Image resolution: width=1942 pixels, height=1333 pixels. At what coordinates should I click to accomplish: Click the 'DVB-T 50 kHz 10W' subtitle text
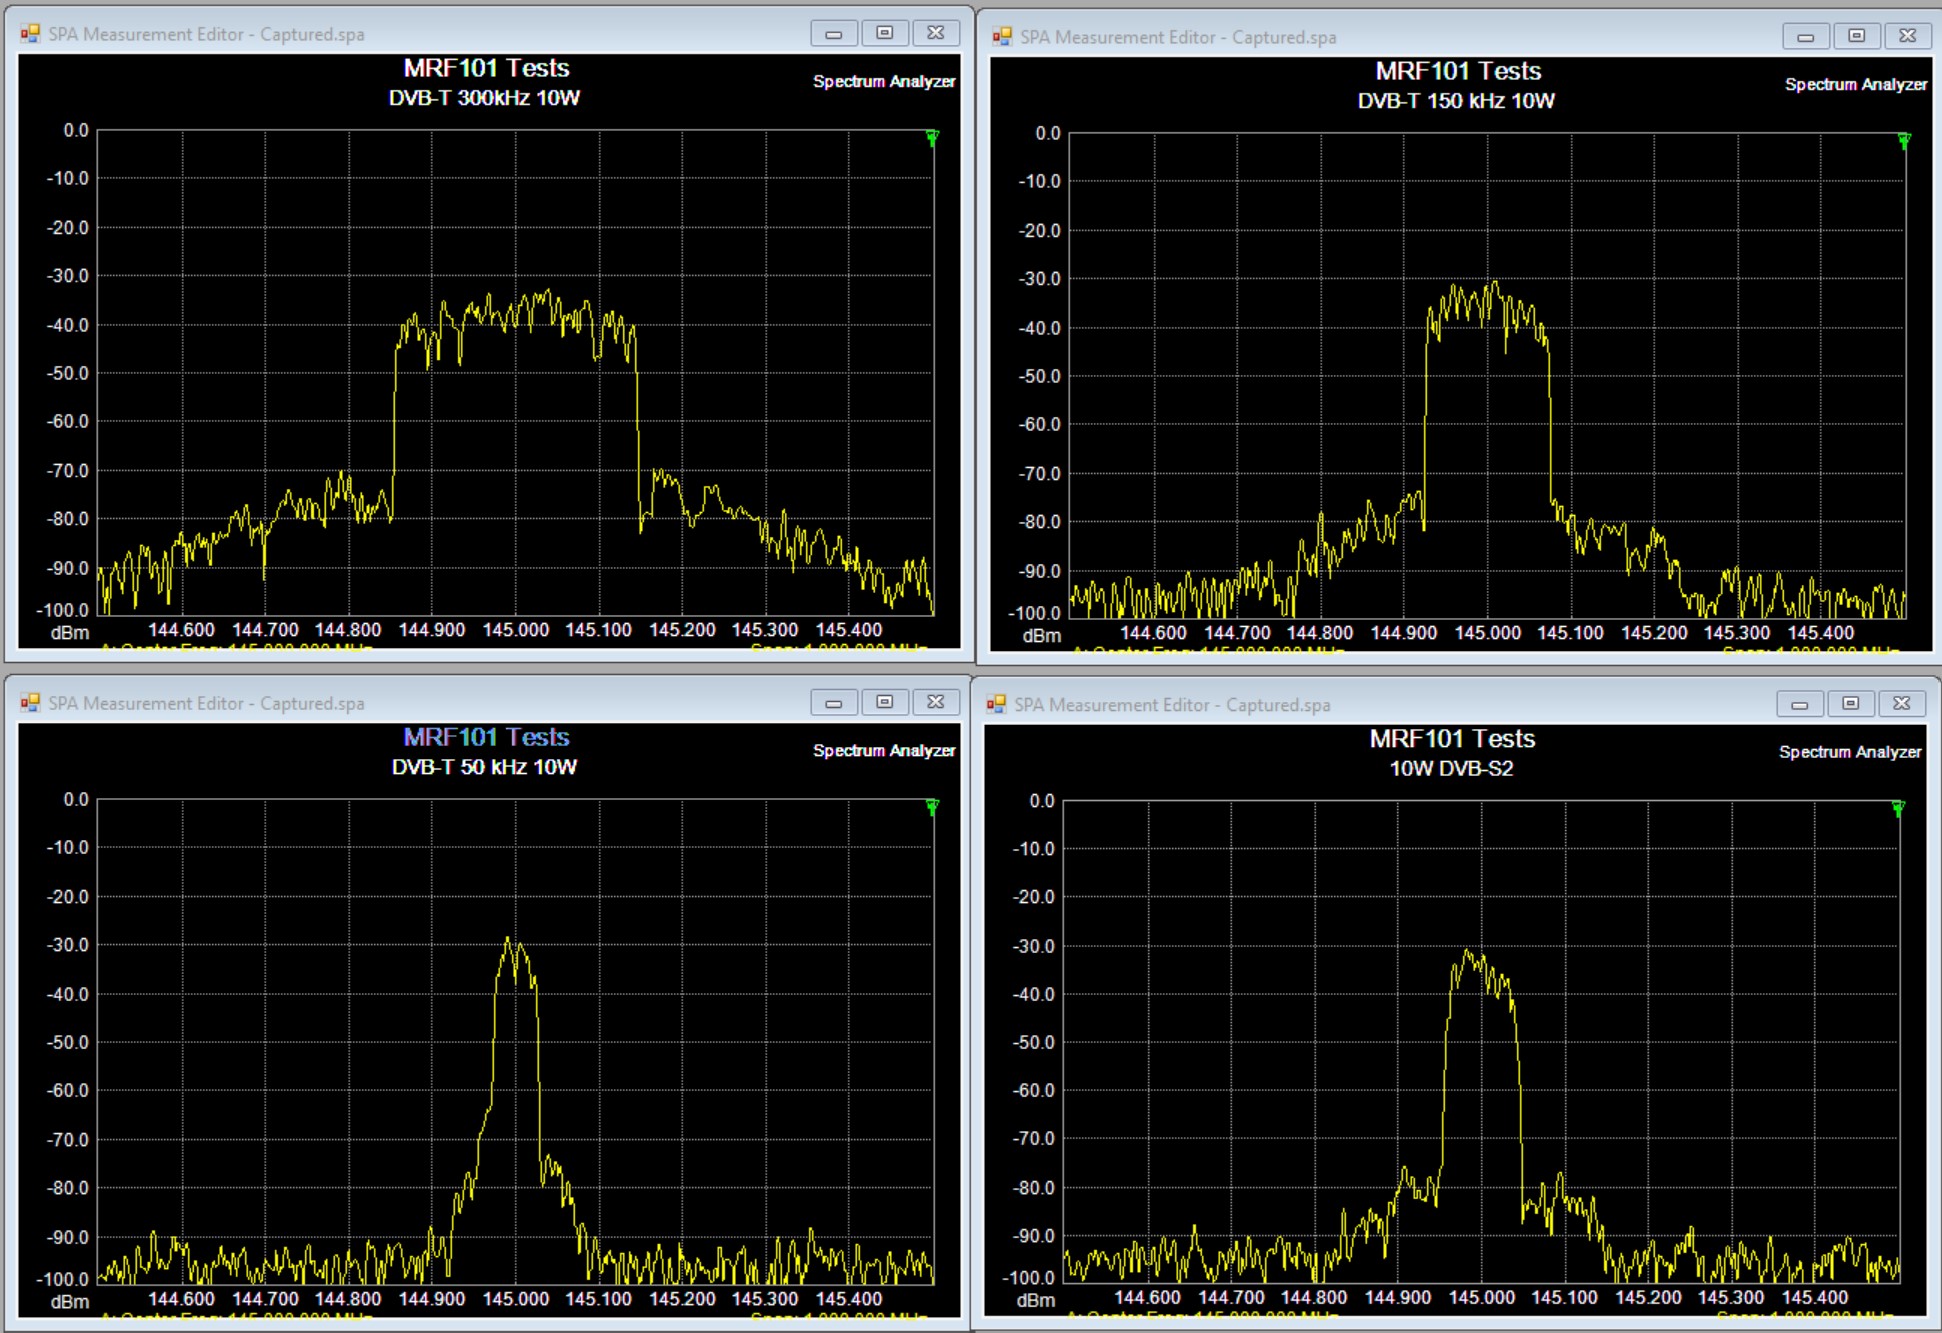coord(484,767)
